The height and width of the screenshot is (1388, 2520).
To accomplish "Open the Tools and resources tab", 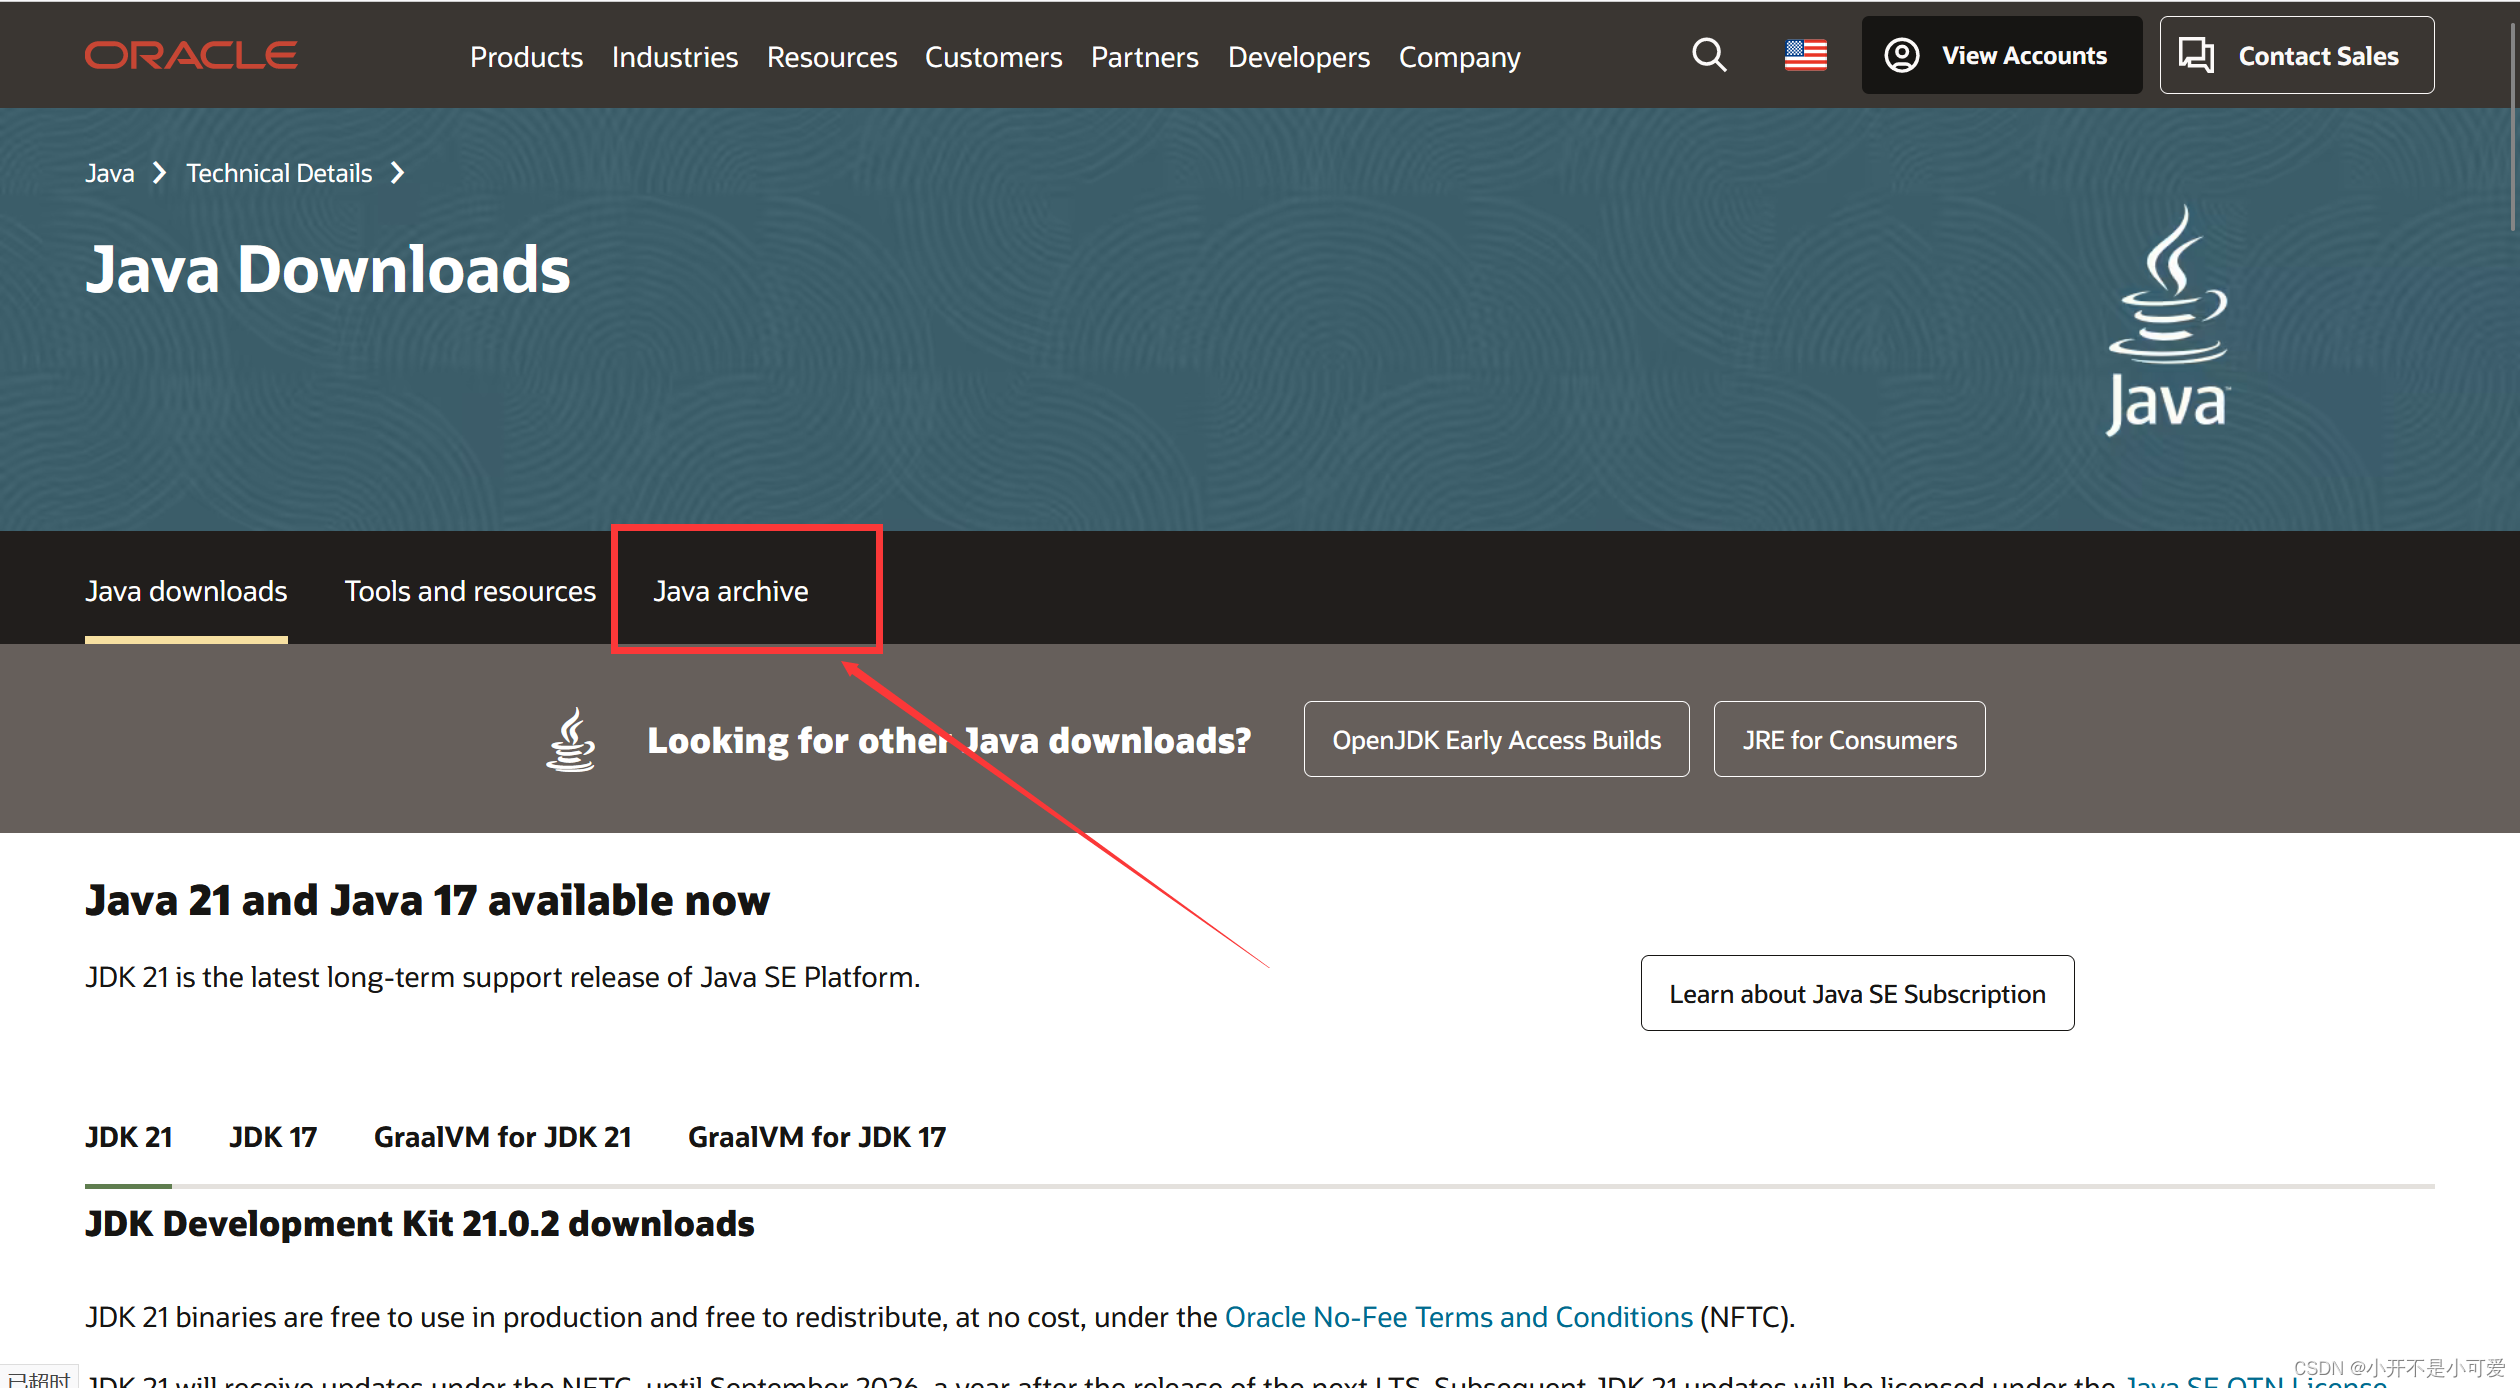I will [x=470, y=591].
